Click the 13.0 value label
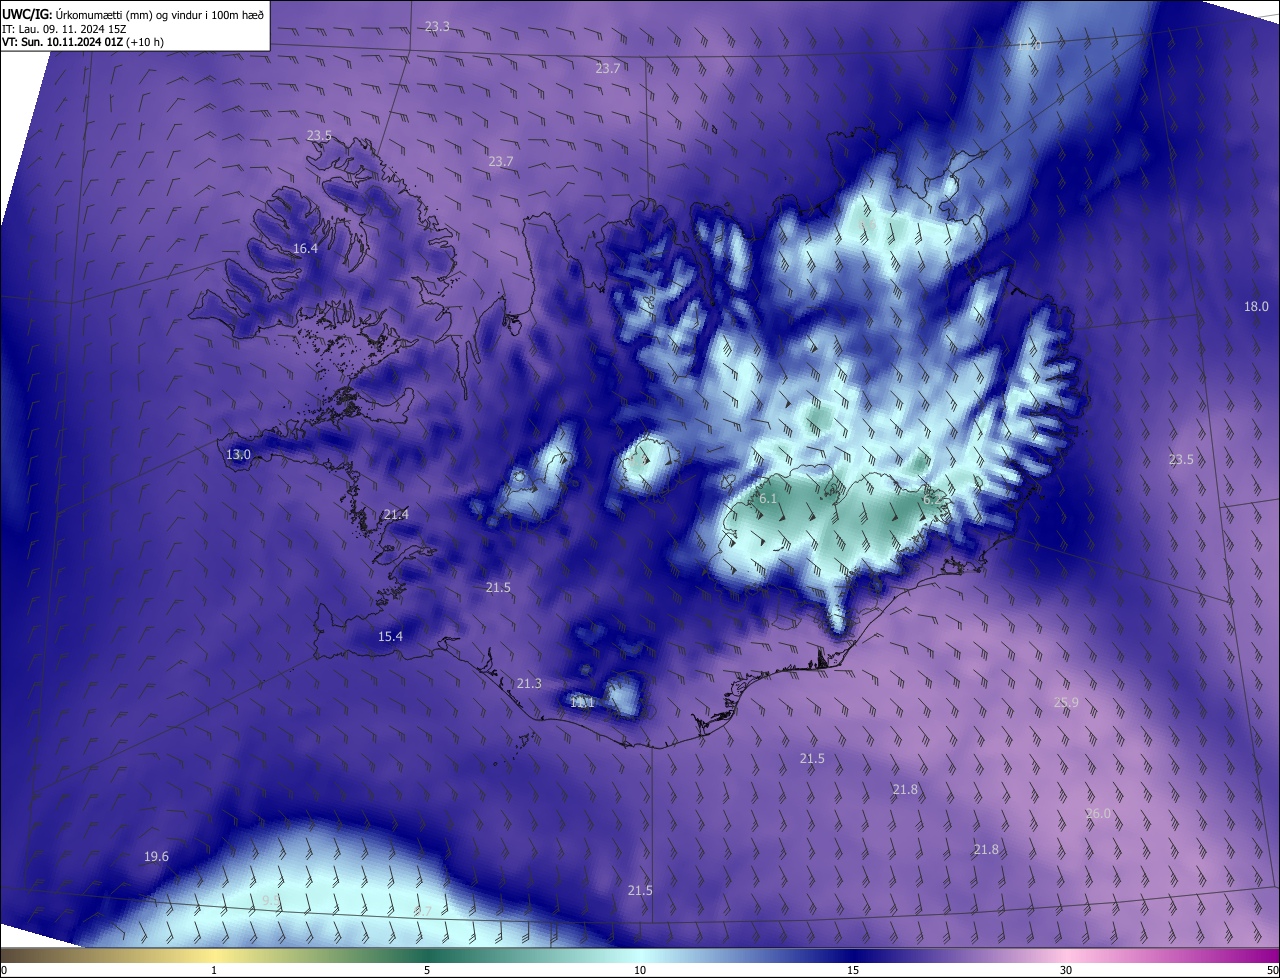Viewport: 1280px width, 978px height. tap(238, 454)
